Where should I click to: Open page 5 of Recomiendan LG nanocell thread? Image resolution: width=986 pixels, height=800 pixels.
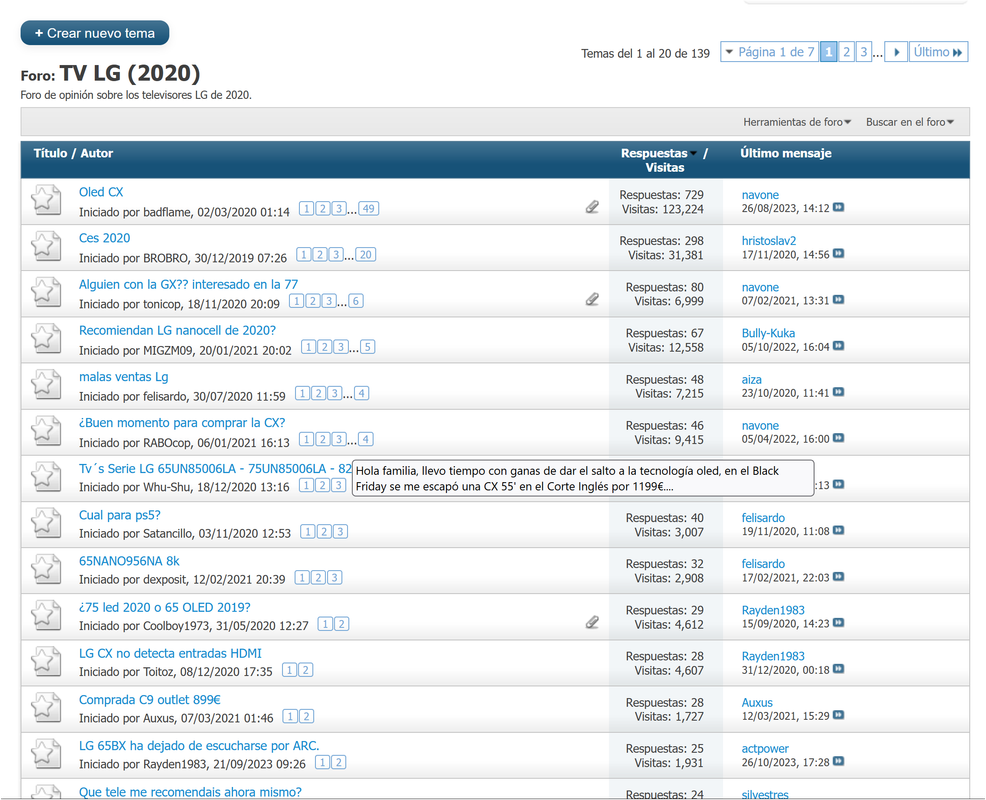click(x=367, y=347)
